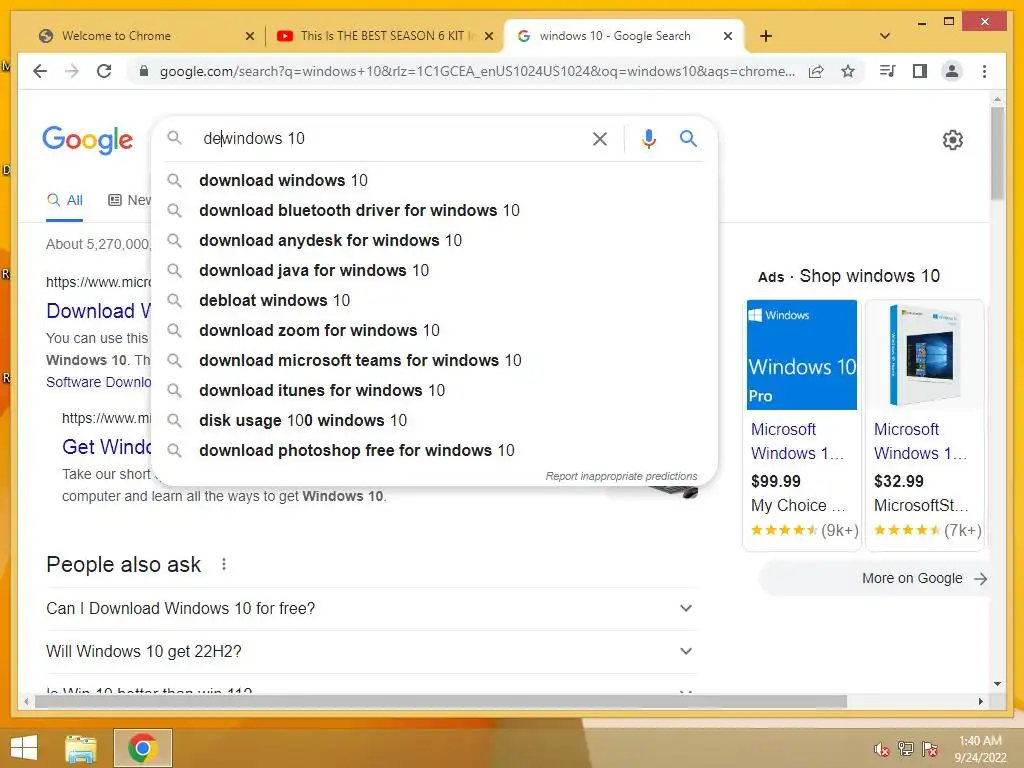The width and height of the screenshot is (1024, 768).
Task: Click 'Report inappropriate predictions' link
Action: [621, 476]
